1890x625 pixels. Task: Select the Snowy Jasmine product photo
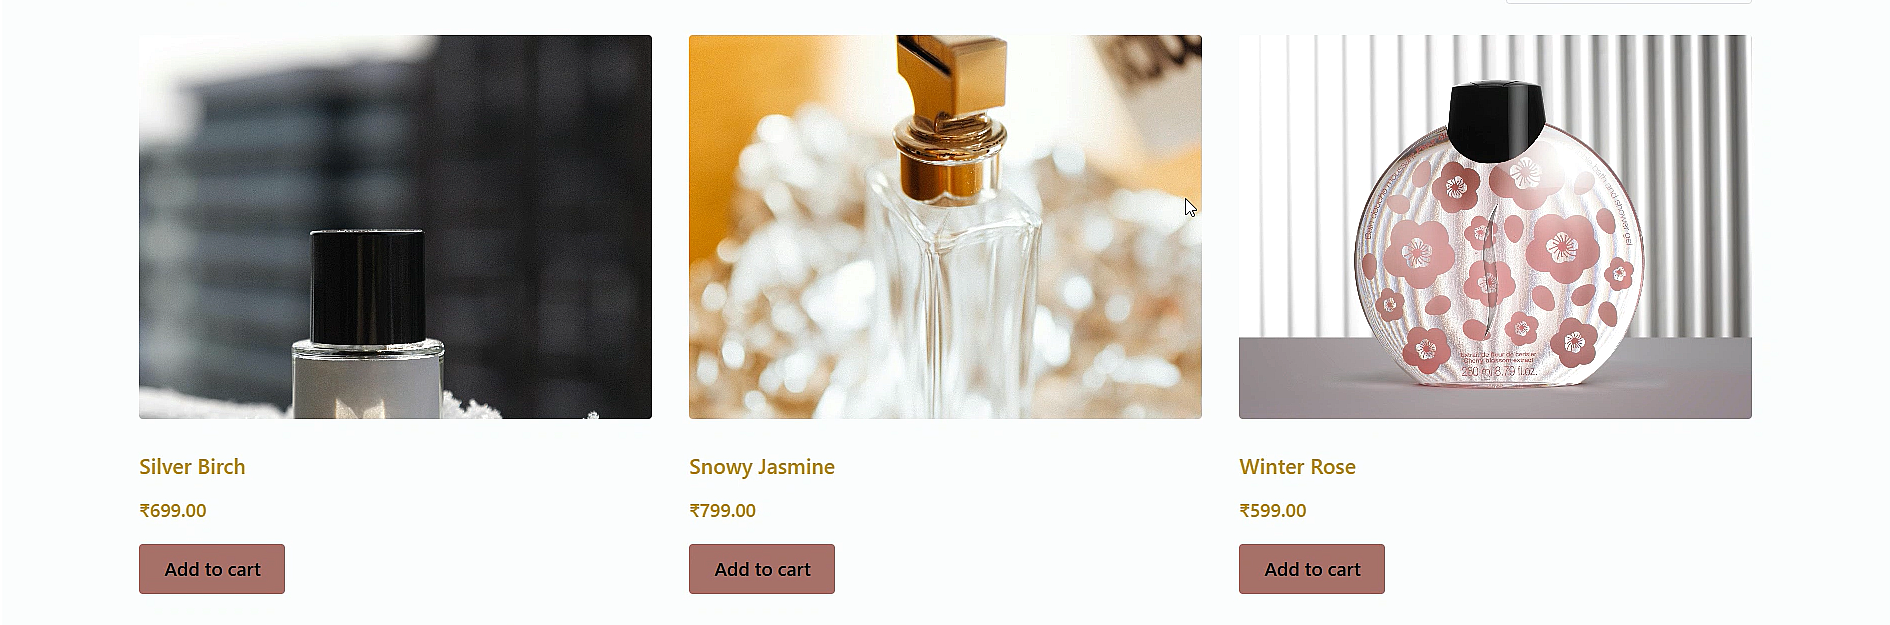945,227
